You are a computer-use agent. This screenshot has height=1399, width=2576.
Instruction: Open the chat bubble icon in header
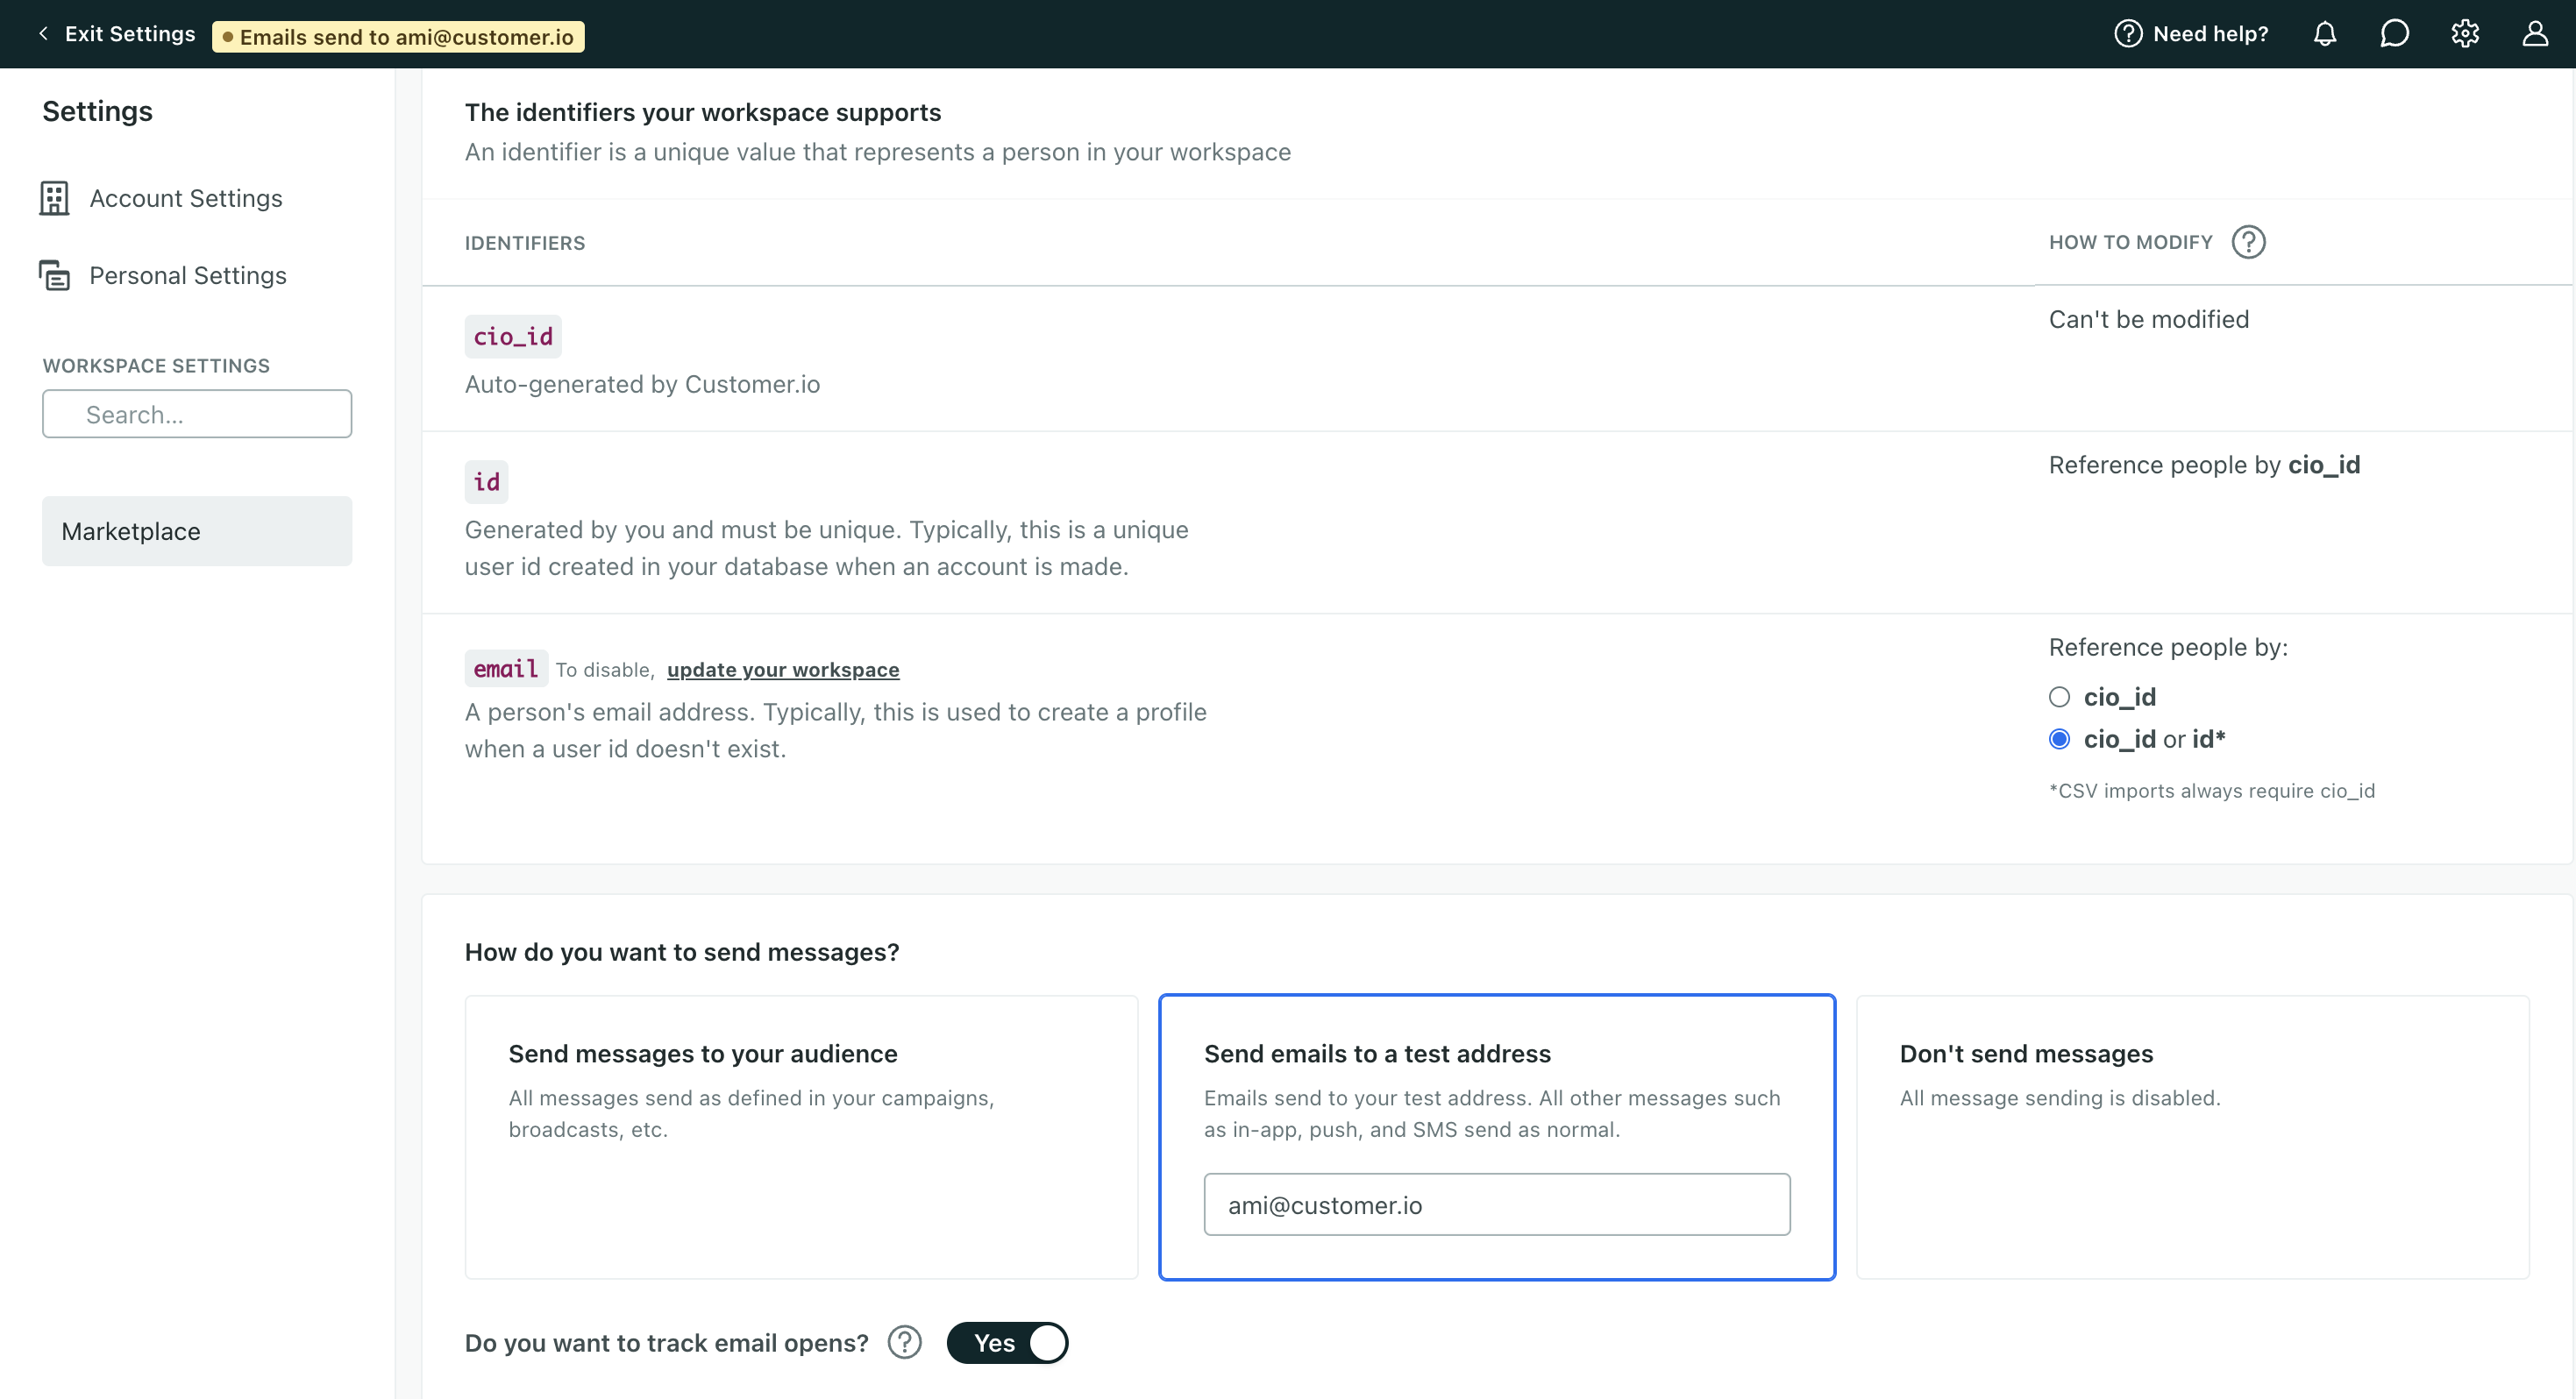(2394, 34)
